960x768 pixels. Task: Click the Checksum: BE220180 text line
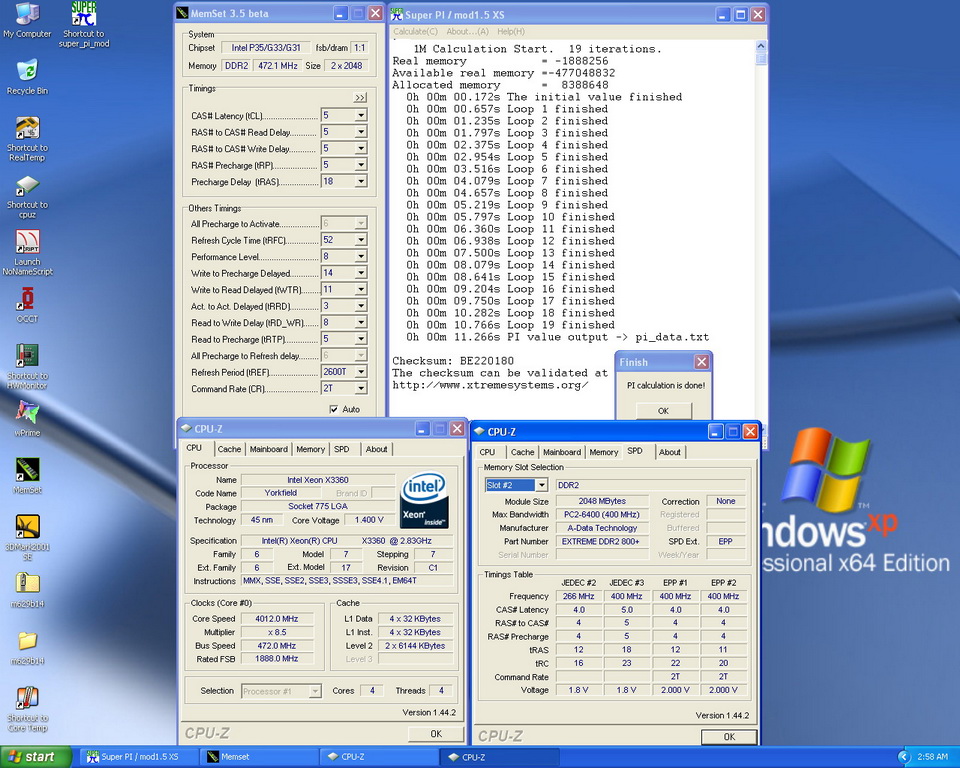click(453, 361)
